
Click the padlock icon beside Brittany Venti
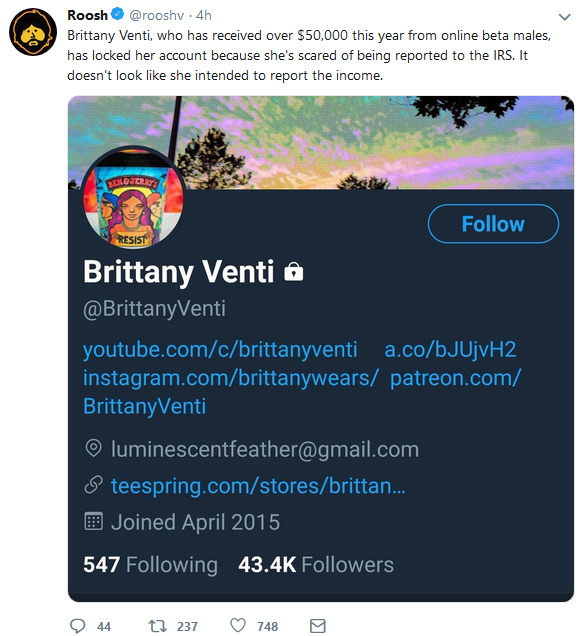tap(294, 271)
